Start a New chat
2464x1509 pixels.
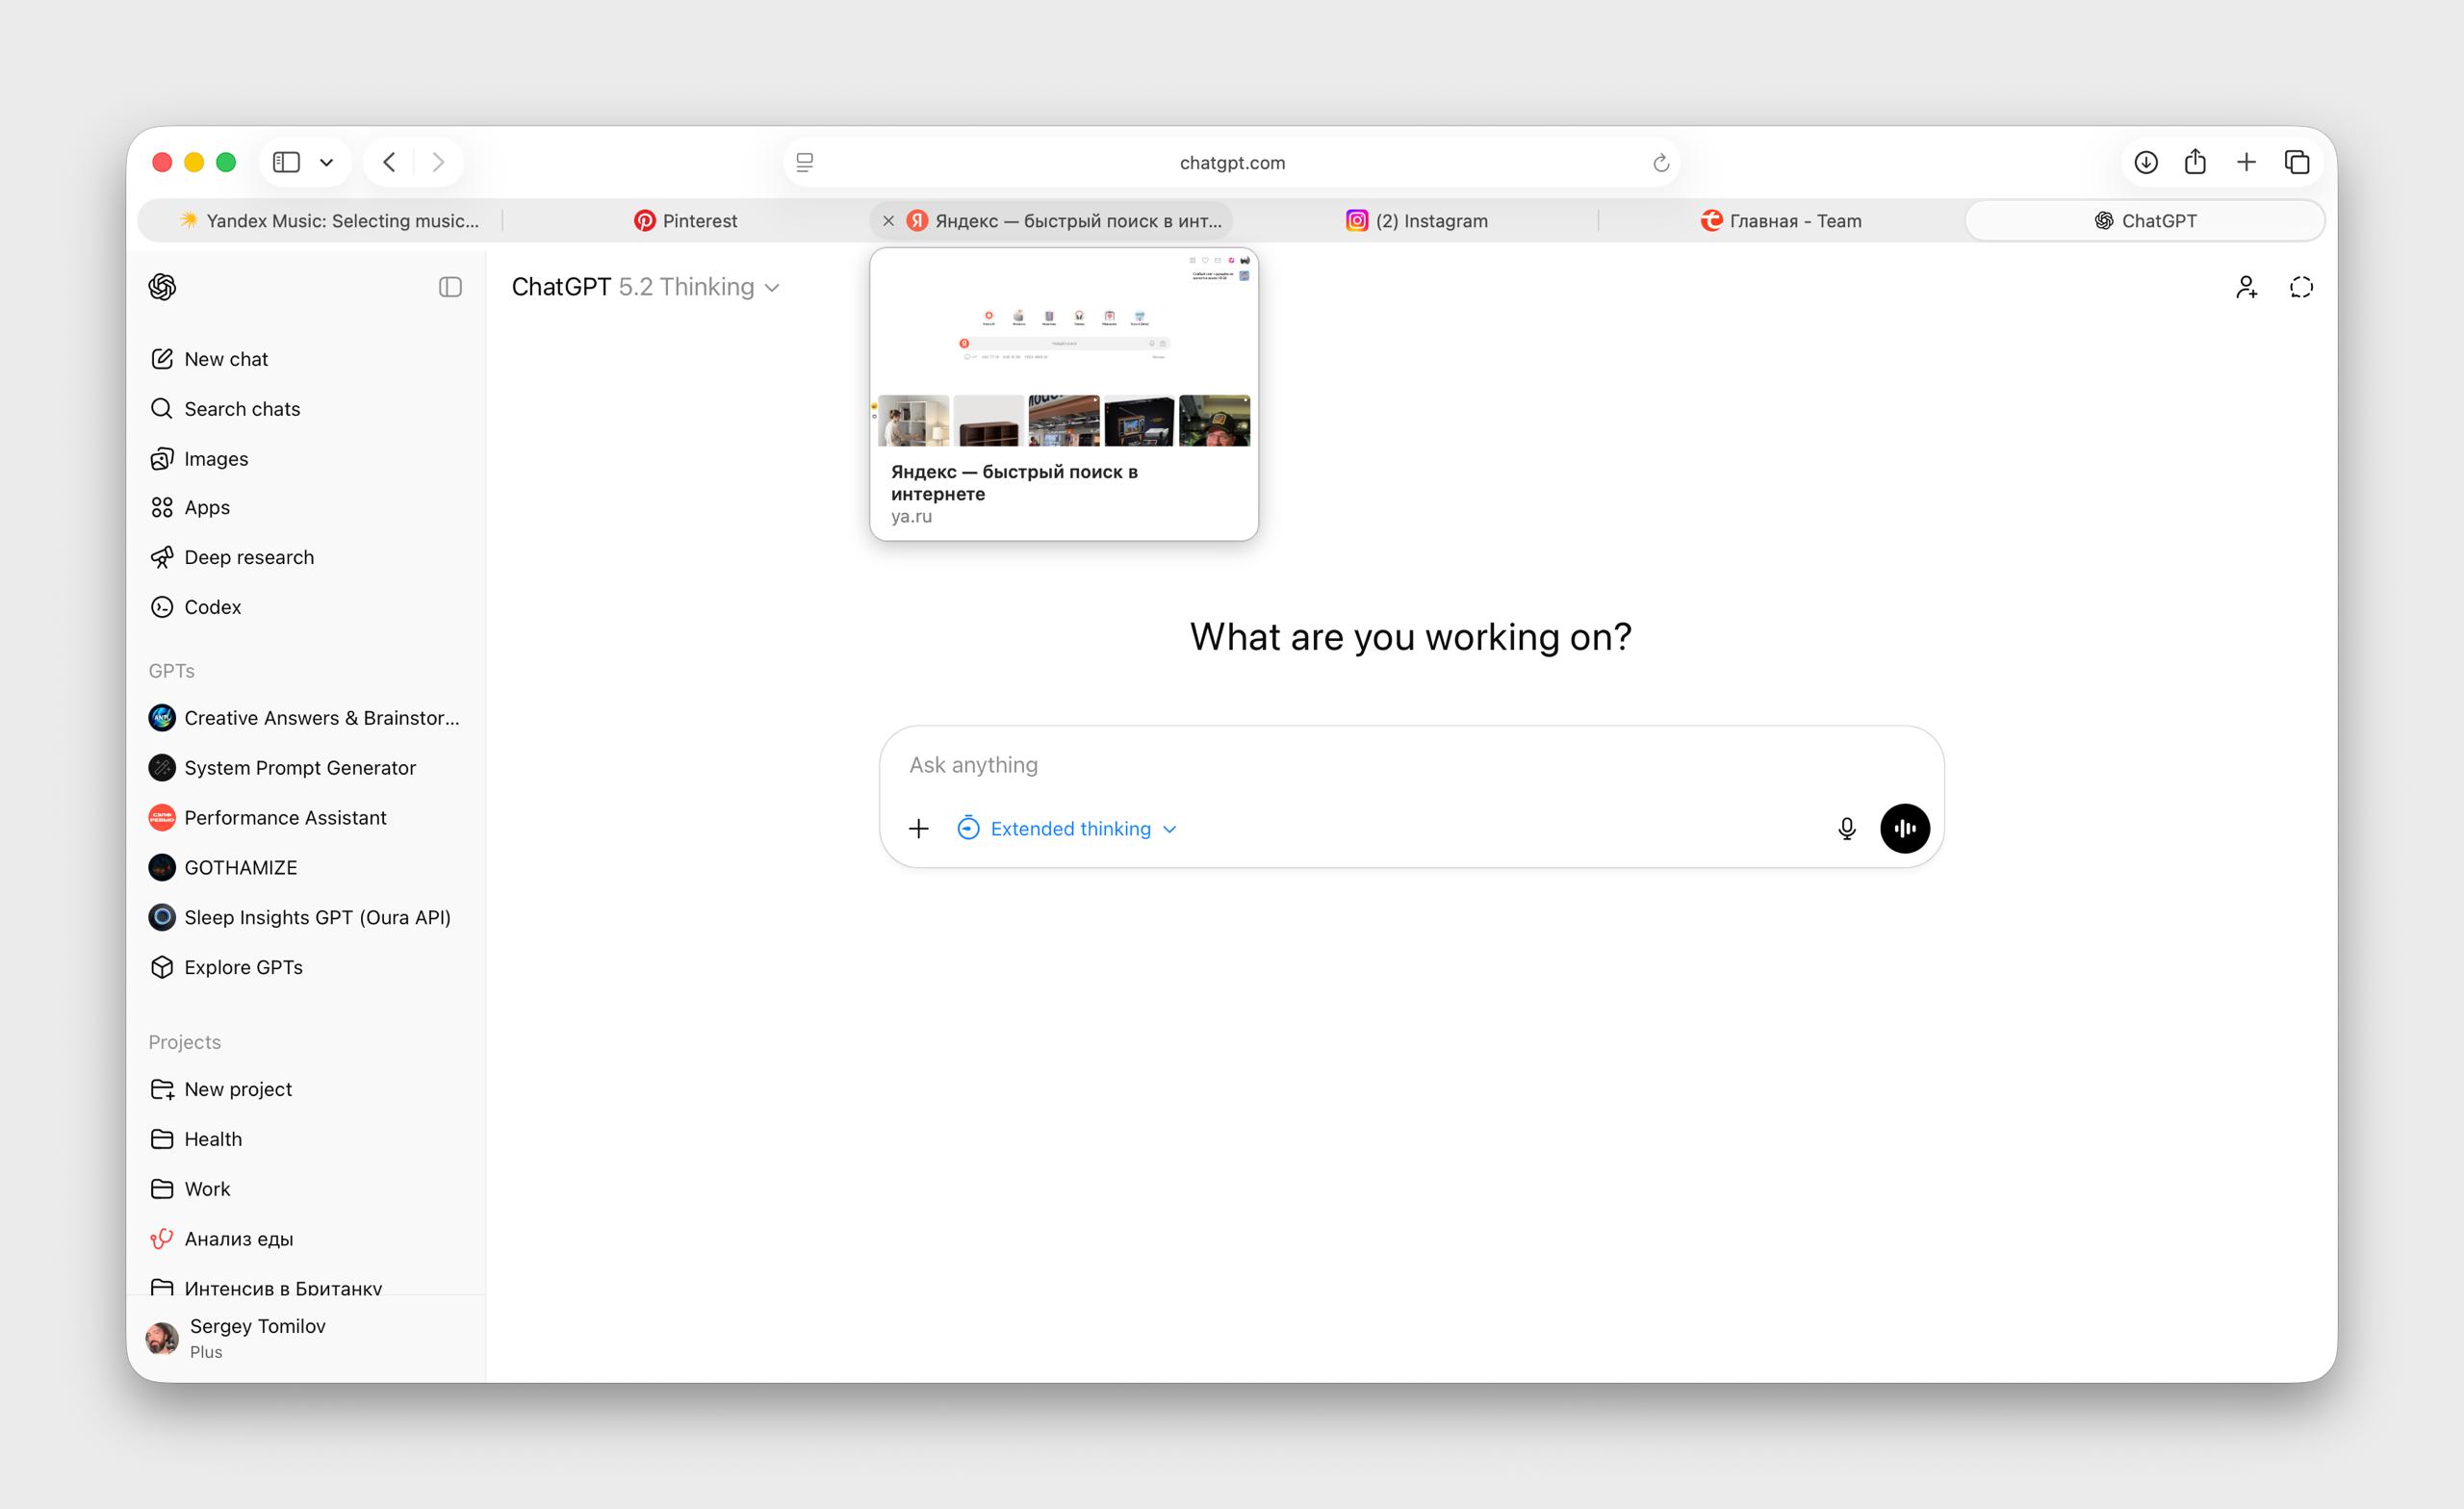tap(306, 359)
